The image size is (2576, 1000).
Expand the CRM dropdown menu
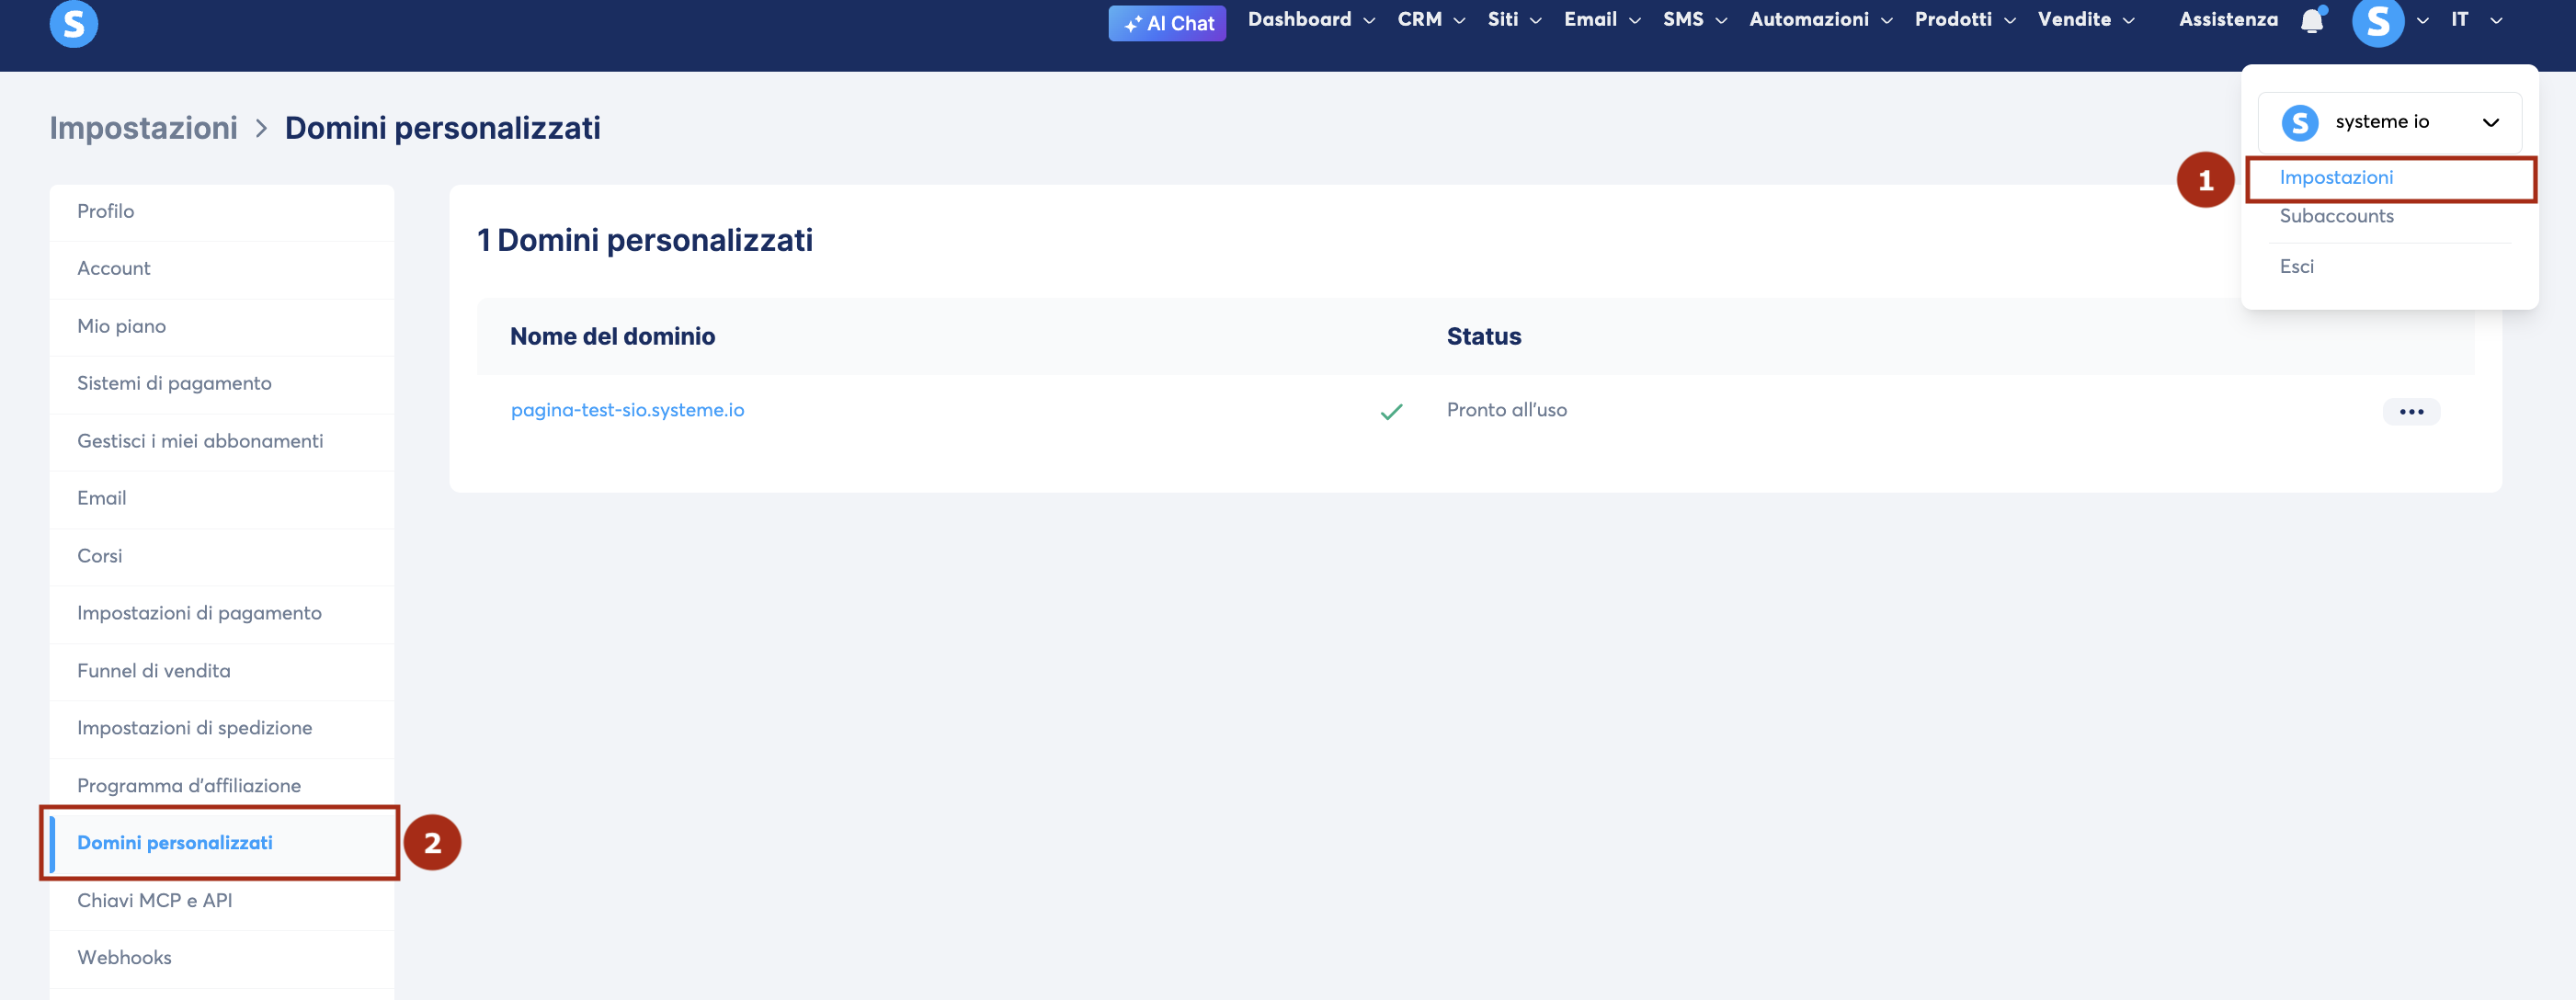tap(1431, 19)
